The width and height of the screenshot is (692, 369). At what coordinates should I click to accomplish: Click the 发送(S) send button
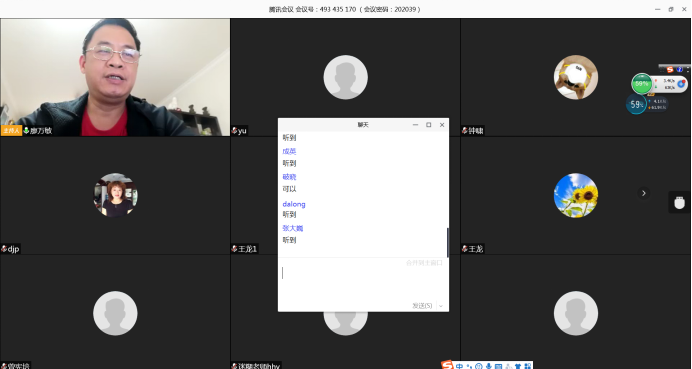click(x=422, y=305)
